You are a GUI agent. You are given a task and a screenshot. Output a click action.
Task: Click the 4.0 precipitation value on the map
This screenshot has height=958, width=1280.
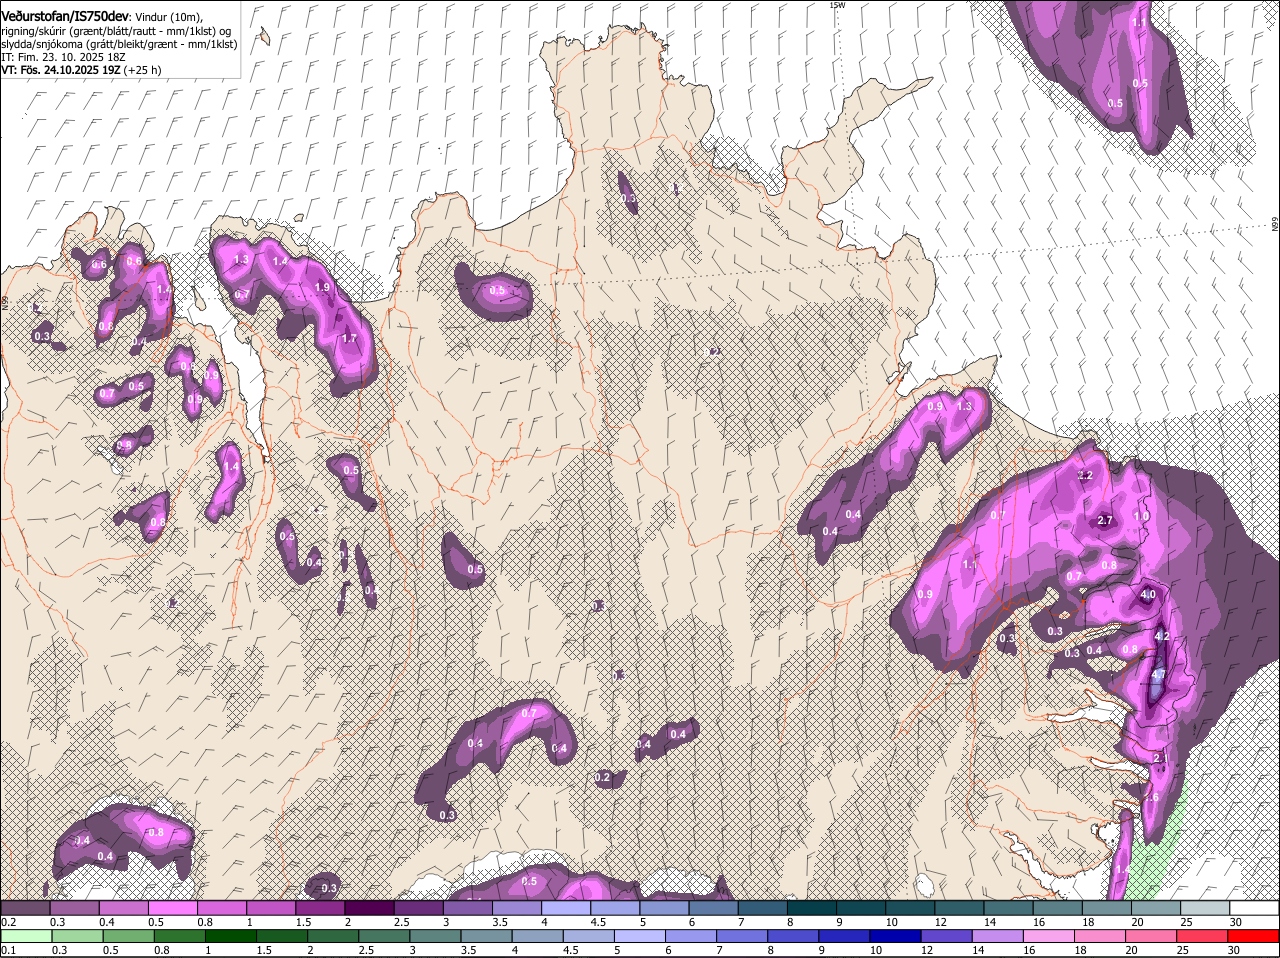[x=1148, y=595]
